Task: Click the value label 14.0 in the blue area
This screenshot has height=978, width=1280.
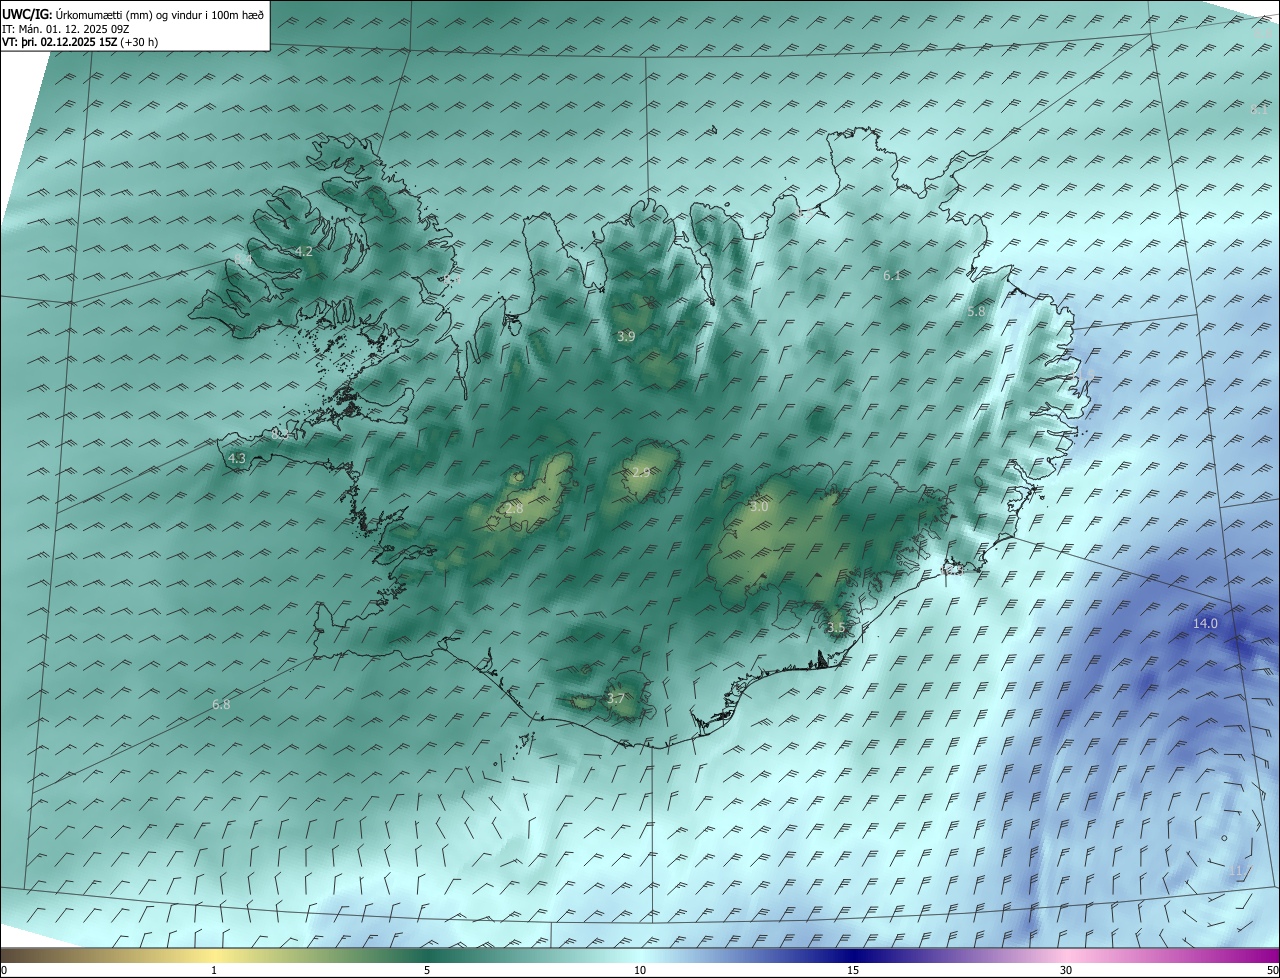Action: (x=1205, y=623)
